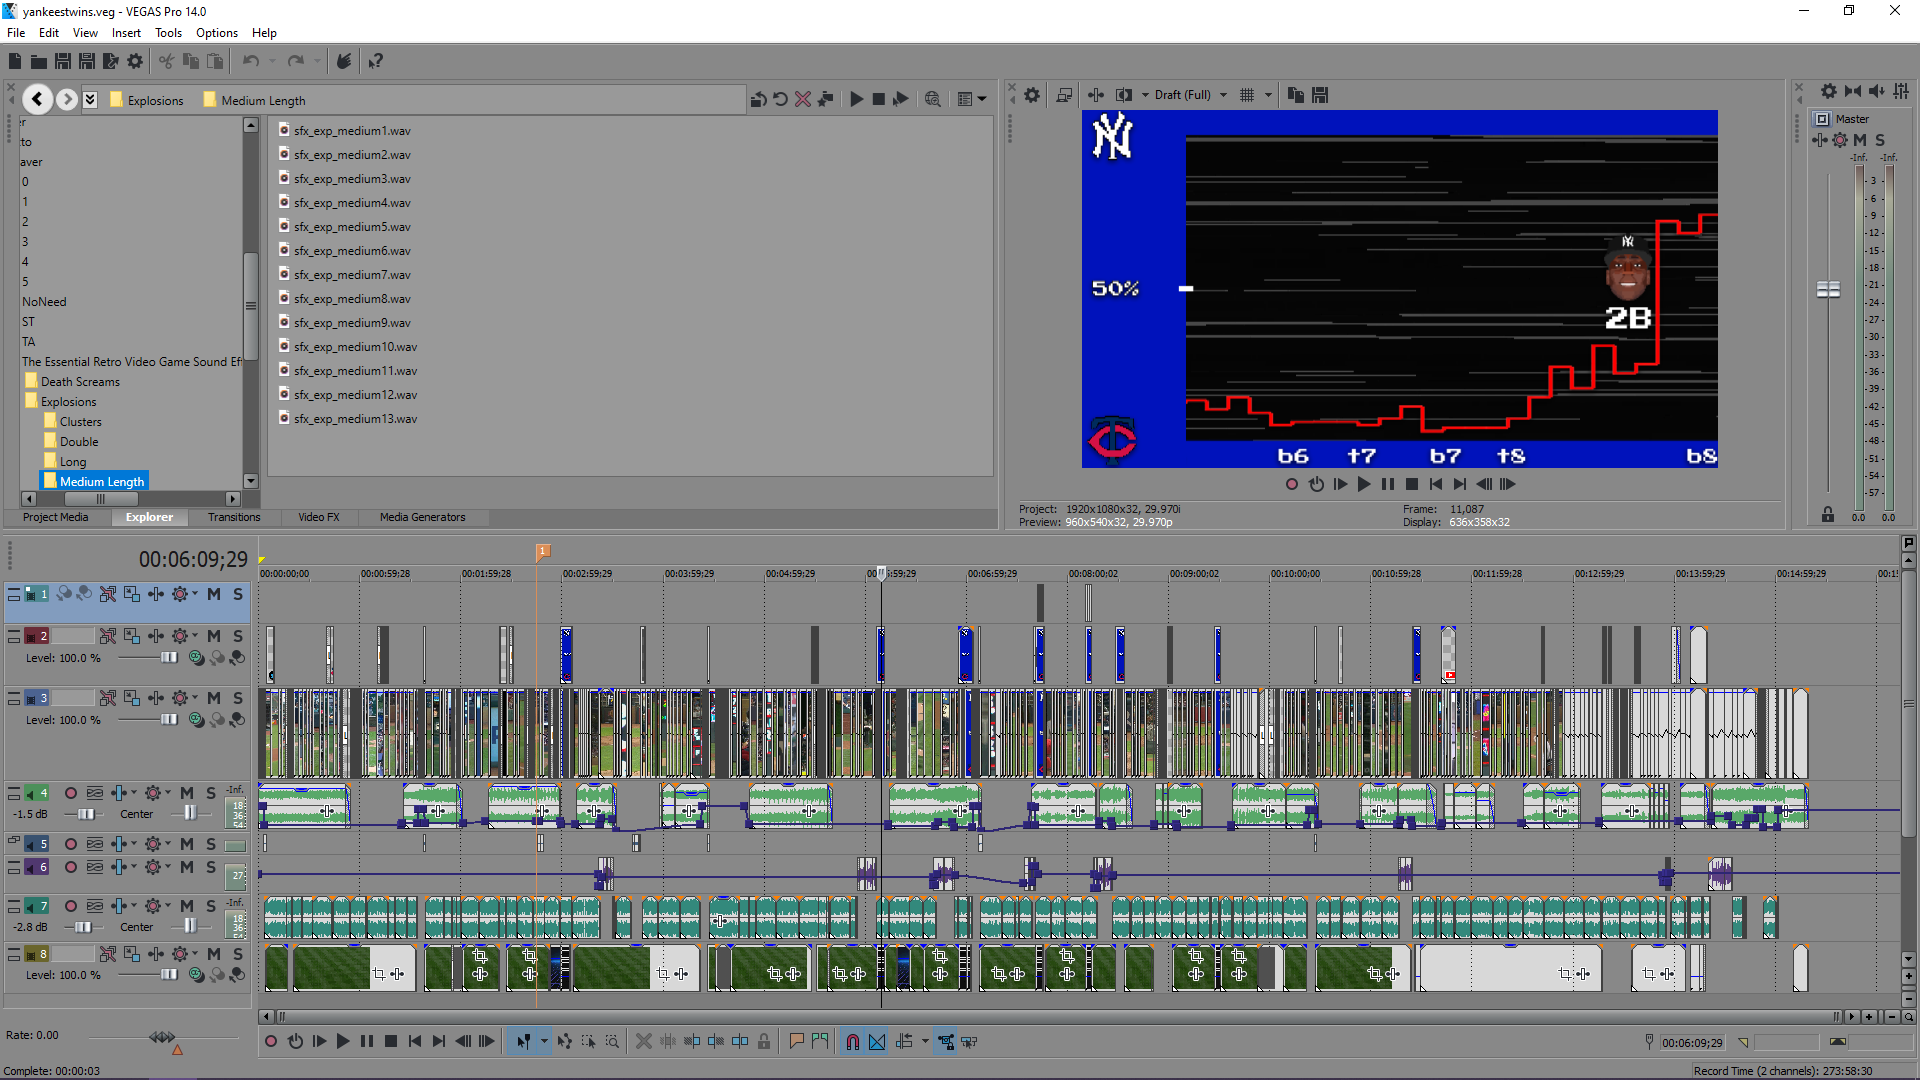Toggle split screen view in preview
The width and height of the screenshot is (1920, 1080).
click(1124, 95)
